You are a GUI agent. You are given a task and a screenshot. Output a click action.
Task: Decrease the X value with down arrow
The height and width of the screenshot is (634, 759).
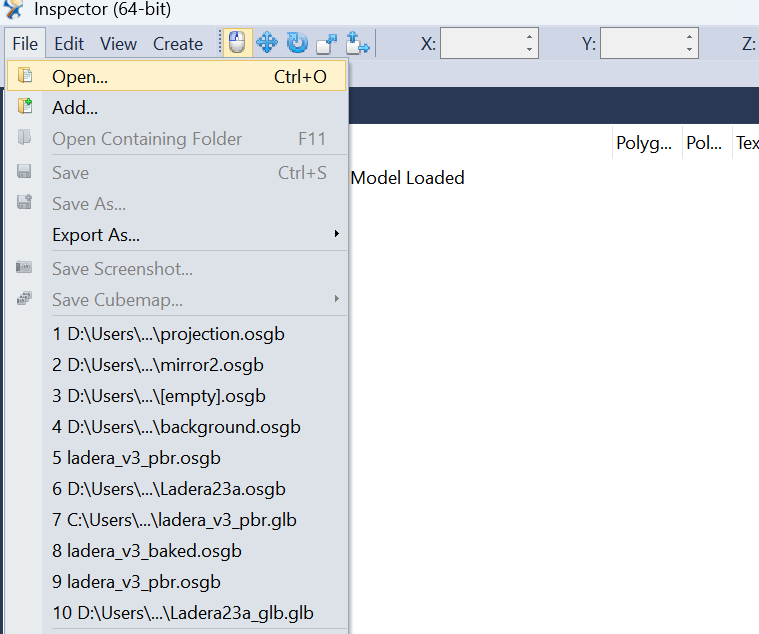point(530,50)
